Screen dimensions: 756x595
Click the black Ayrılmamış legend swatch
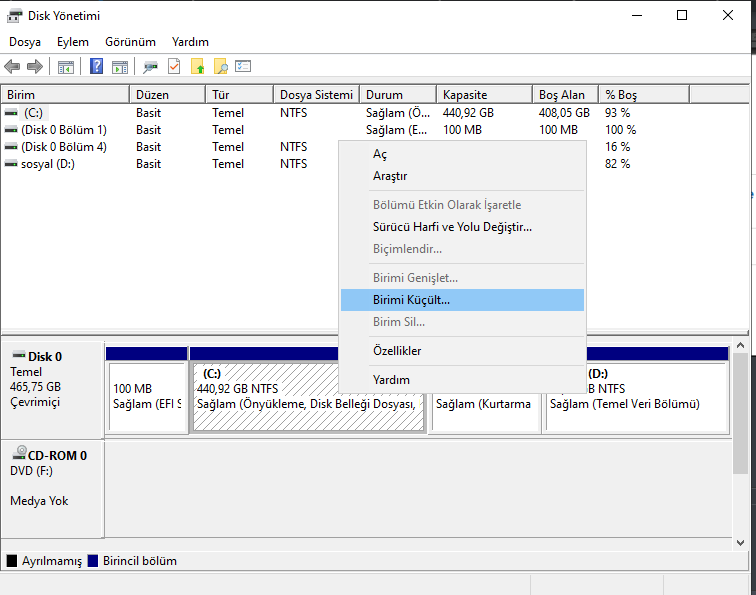[12, 561]
